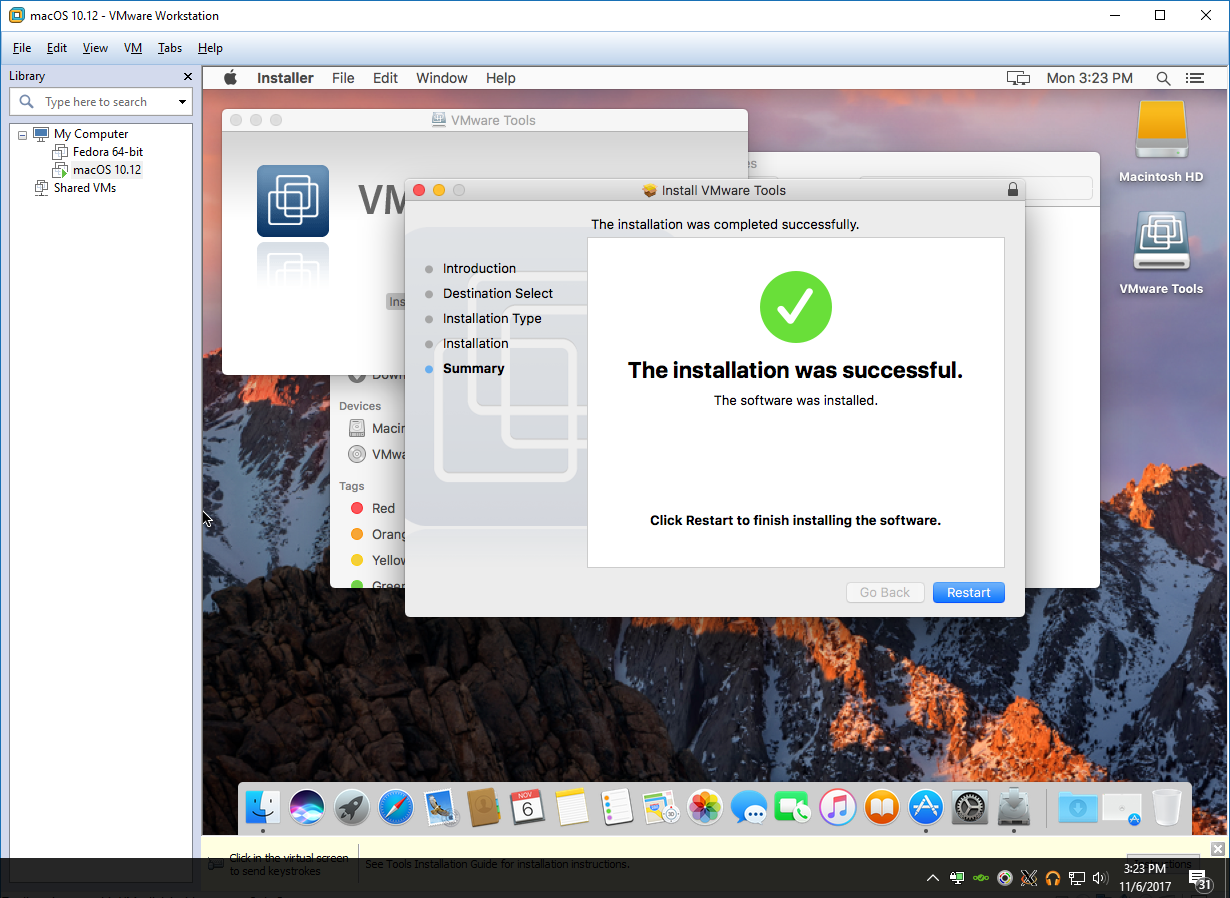Open the Notes app in dock
This screenshot has width=1230, height=898.
(x=572, y=806)
